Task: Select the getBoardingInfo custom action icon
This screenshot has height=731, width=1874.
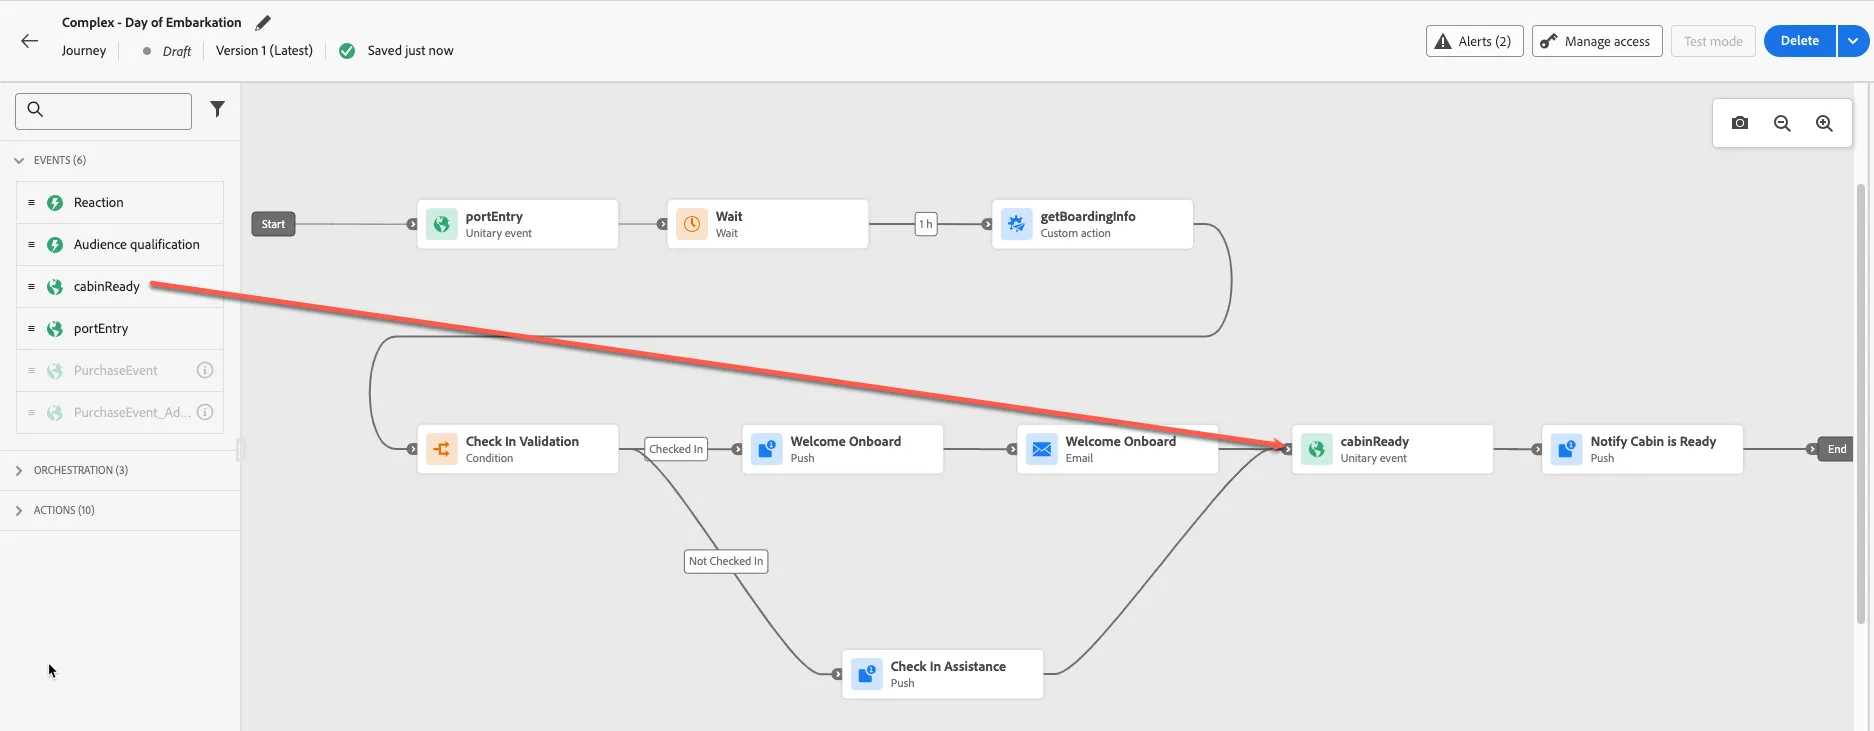Action: (x=1016, y=224)
